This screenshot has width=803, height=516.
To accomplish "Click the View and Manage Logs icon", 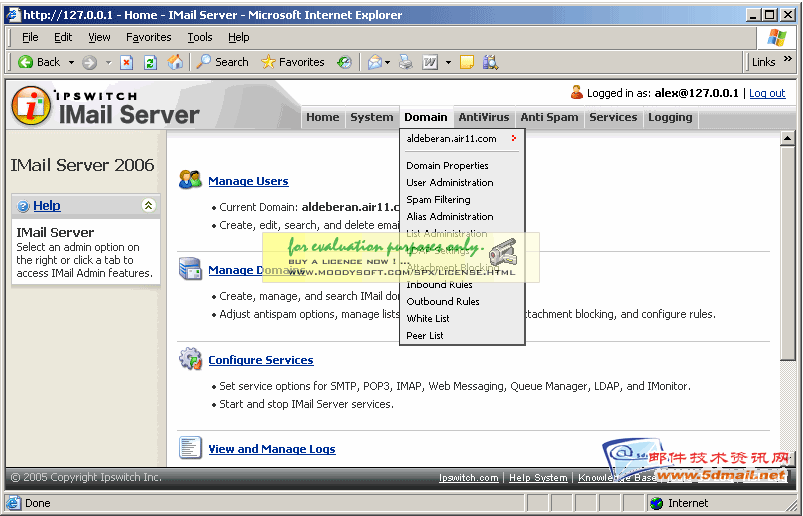I will [x=190, y=448].
